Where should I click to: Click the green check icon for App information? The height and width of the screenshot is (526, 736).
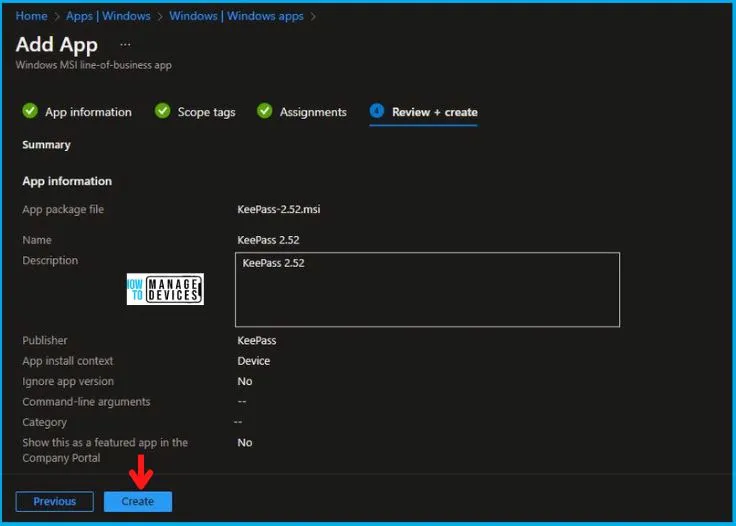(30, 111)
